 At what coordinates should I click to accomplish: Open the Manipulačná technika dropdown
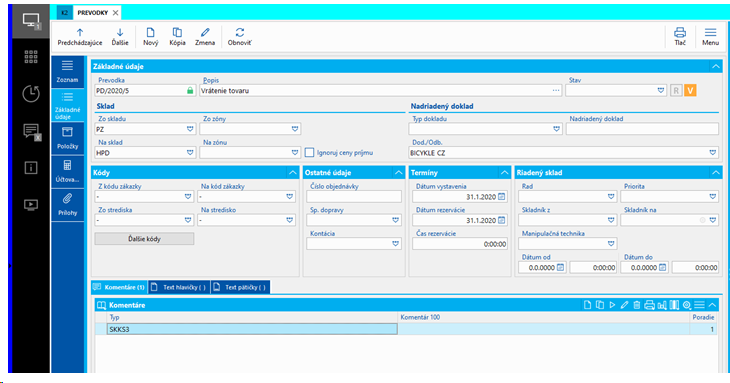[611, 244]
